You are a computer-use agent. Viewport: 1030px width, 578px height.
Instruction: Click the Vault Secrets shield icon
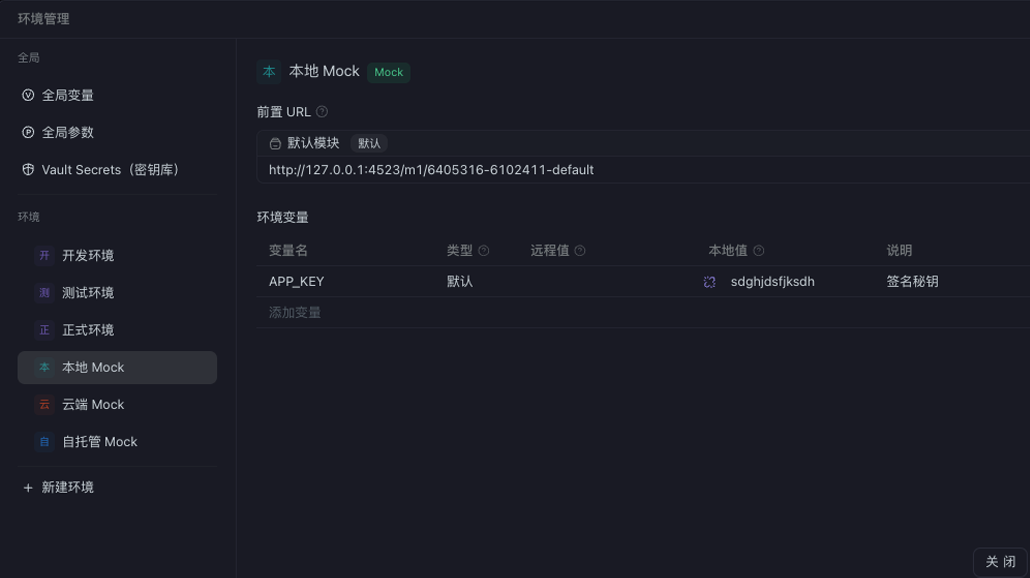(28, 169)
